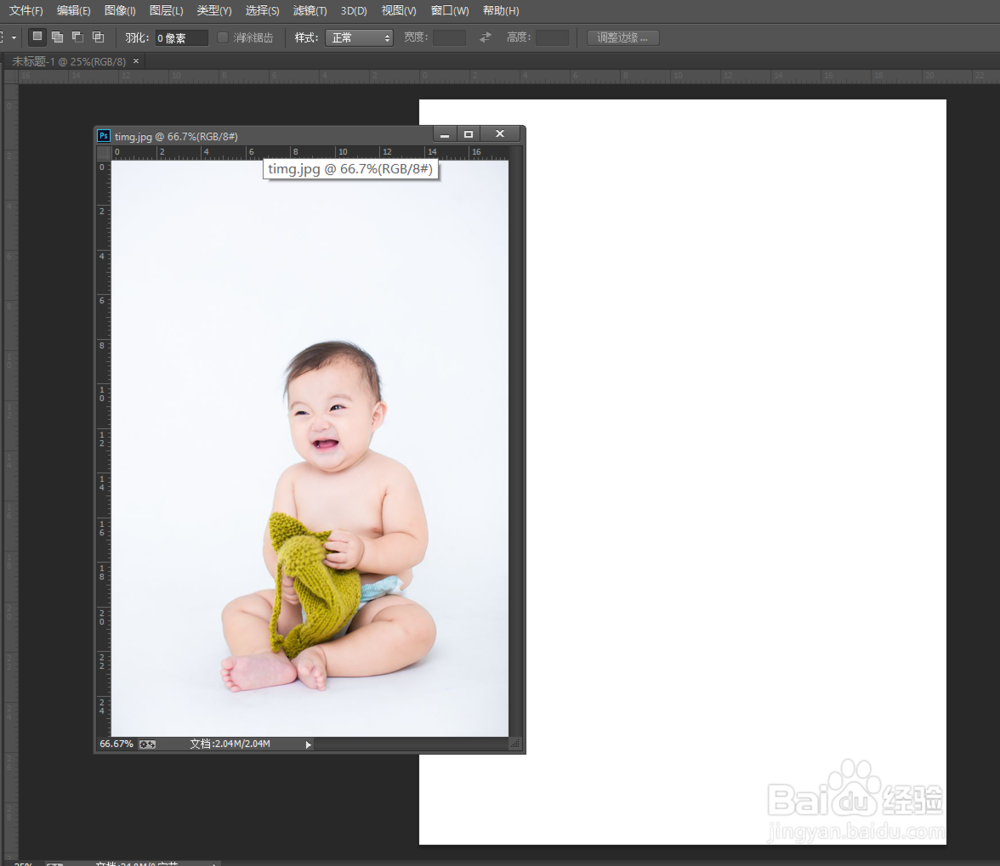1000x866 pixels.
Task: Click the 文档:2.04M/2.04M status text
Action: pyautogui.click(x=230, y=744)
